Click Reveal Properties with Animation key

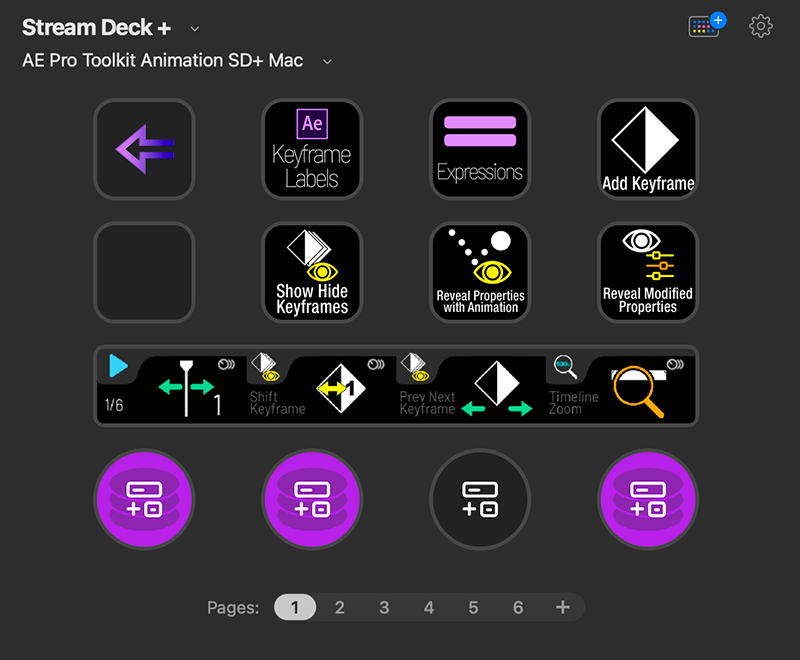click(480, 272)
